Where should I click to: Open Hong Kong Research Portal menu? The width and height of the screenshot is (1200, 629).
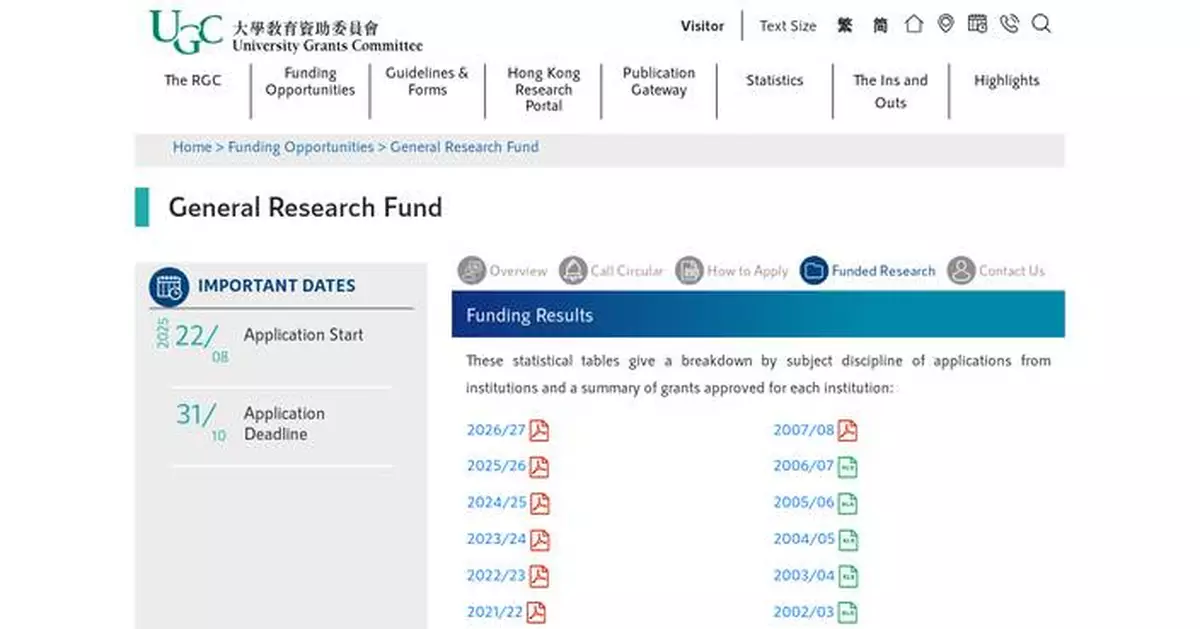pyautogui.click(x=543, y=89)
